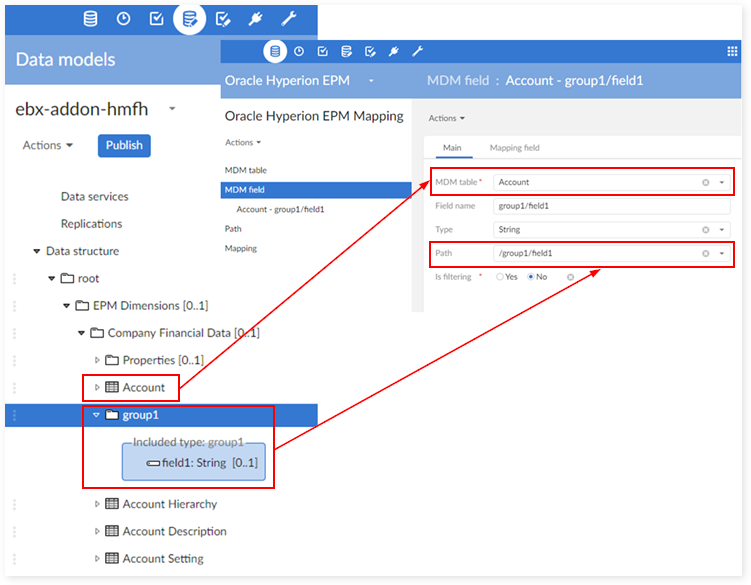The image size is (751, 585).
Task: Select Account Hierarchy table in tree
Action: (170, 504)
